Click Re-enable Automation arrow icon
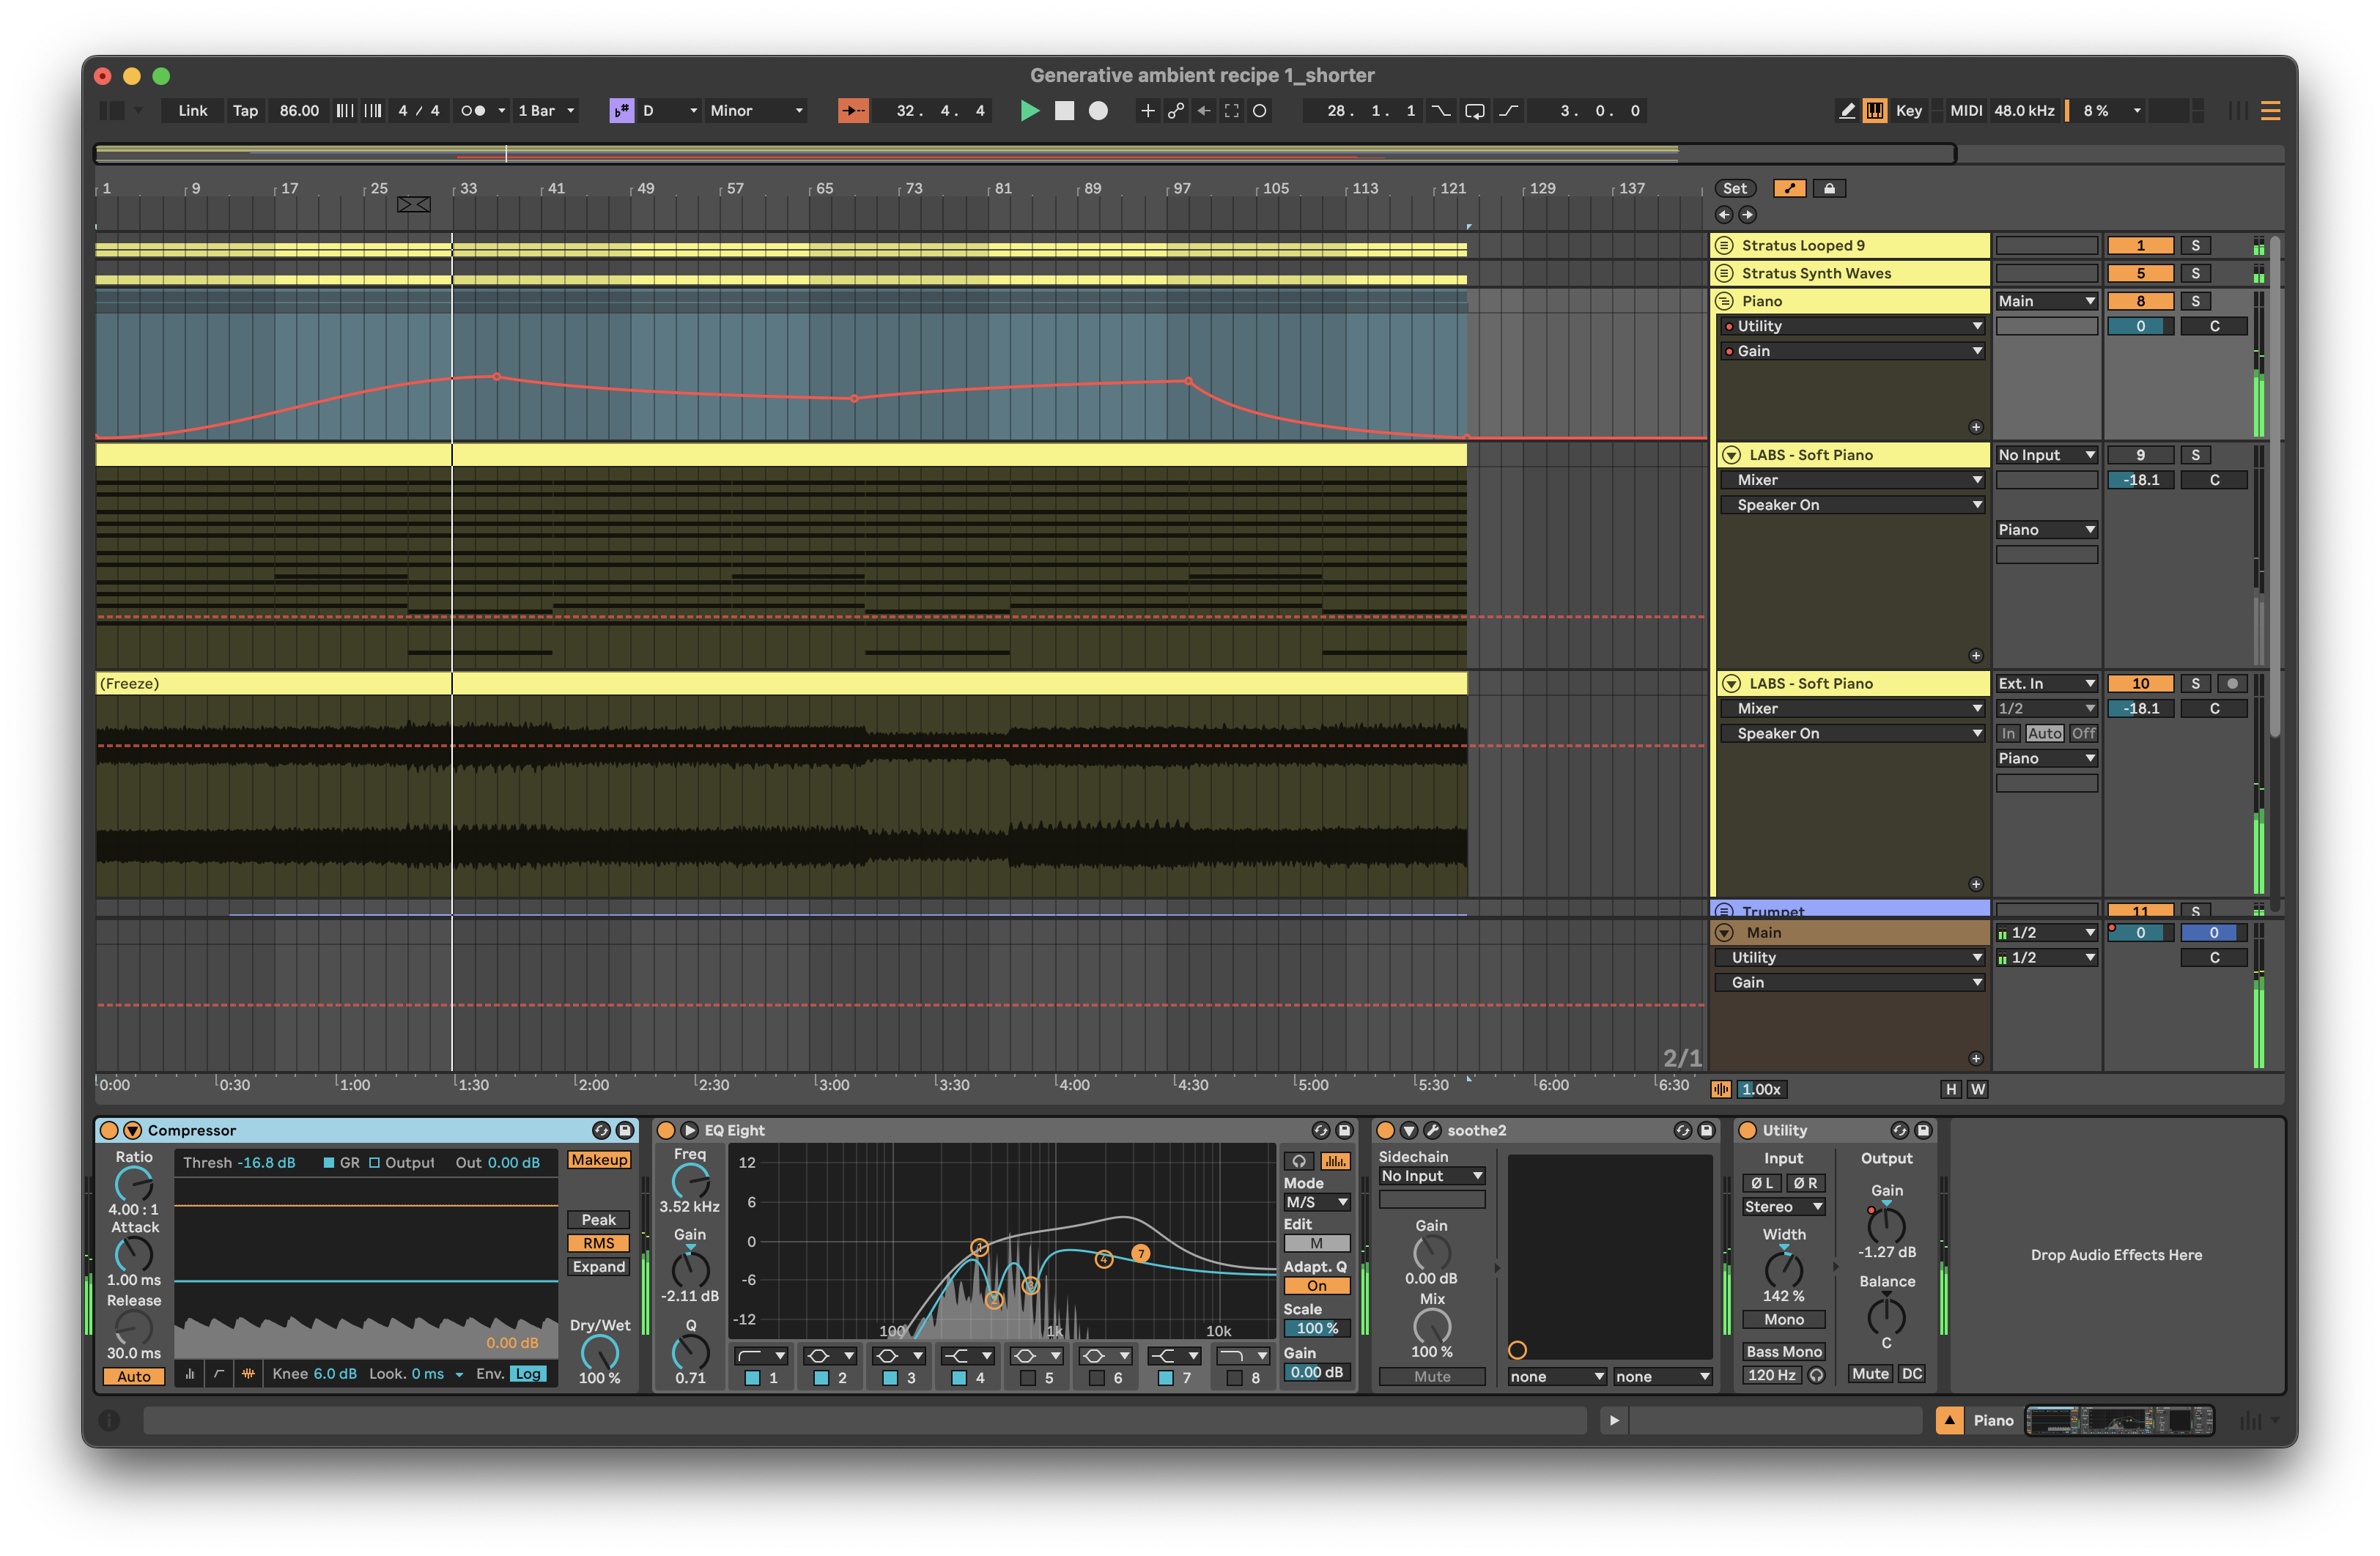Viewport: 2380px width, 1556px height. (1204, 111)
